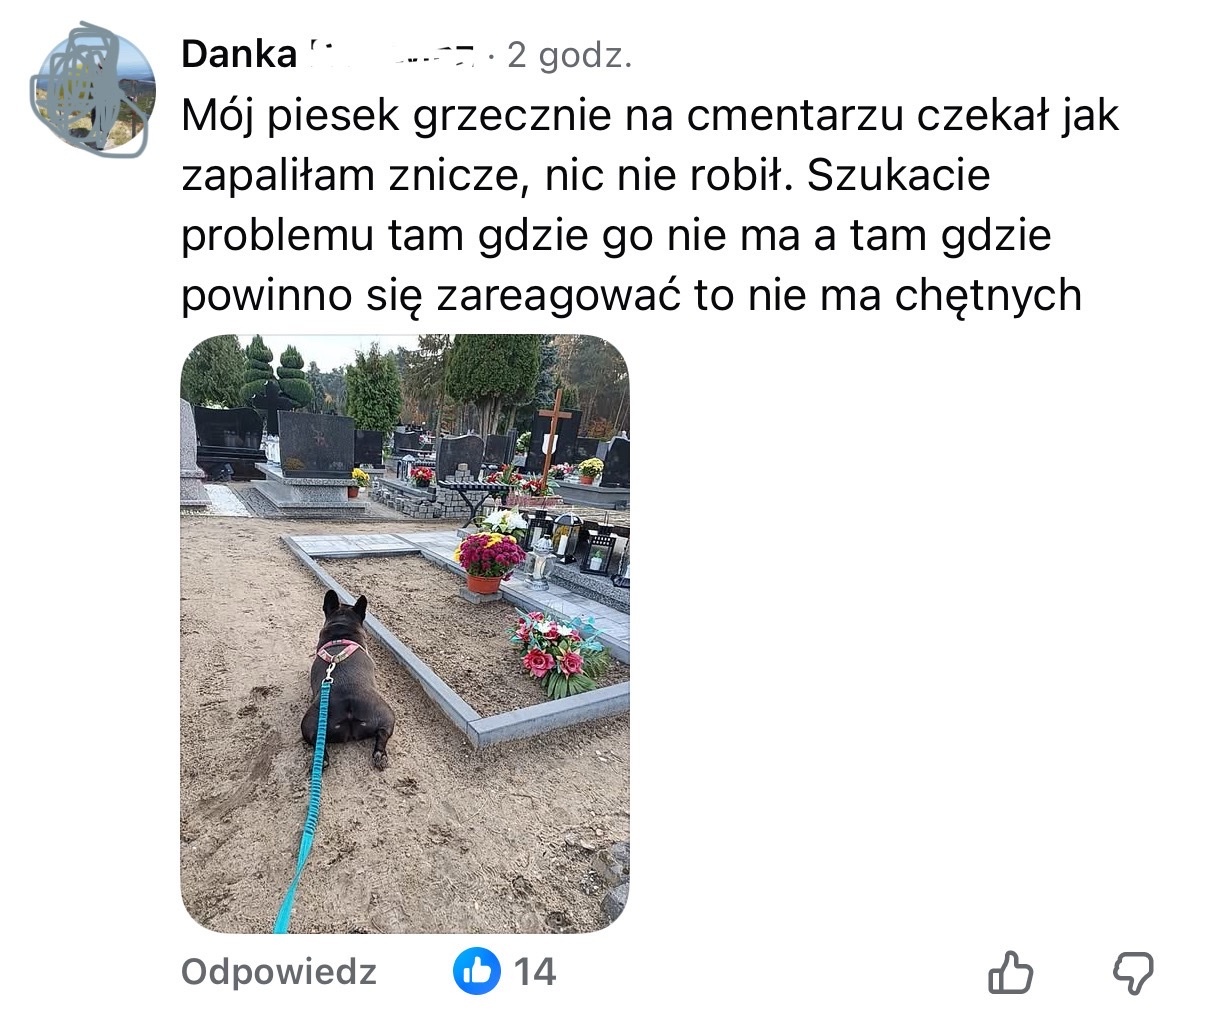The width and height of the screenshot is (1206, 1032).
Task: Click Odpowiedz to reply to comment
Action: [279, 971]
